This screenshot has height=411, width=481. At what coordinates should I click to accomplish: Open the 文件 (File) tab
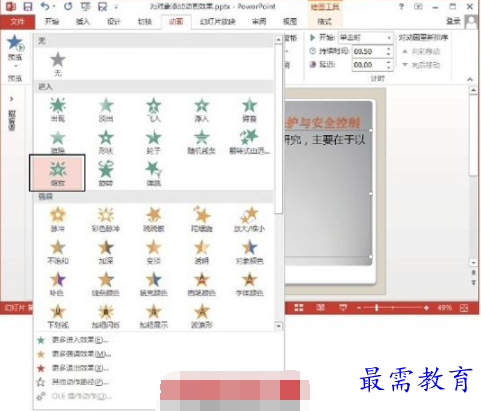[x=17, y=22]
